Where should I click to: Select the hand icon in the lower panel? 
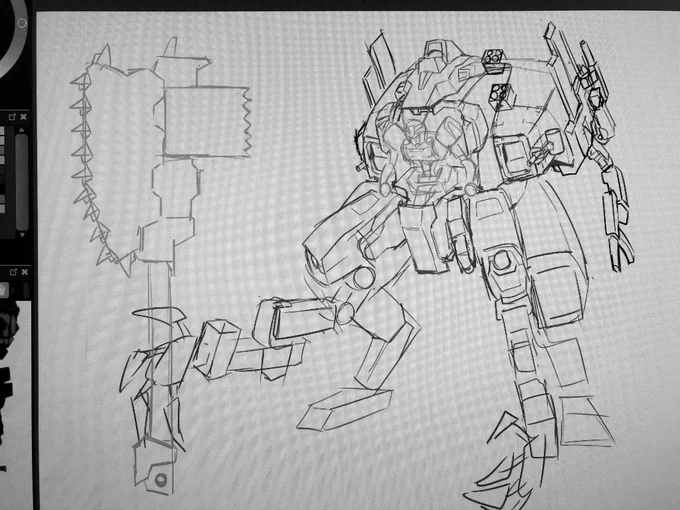(4, 290)
